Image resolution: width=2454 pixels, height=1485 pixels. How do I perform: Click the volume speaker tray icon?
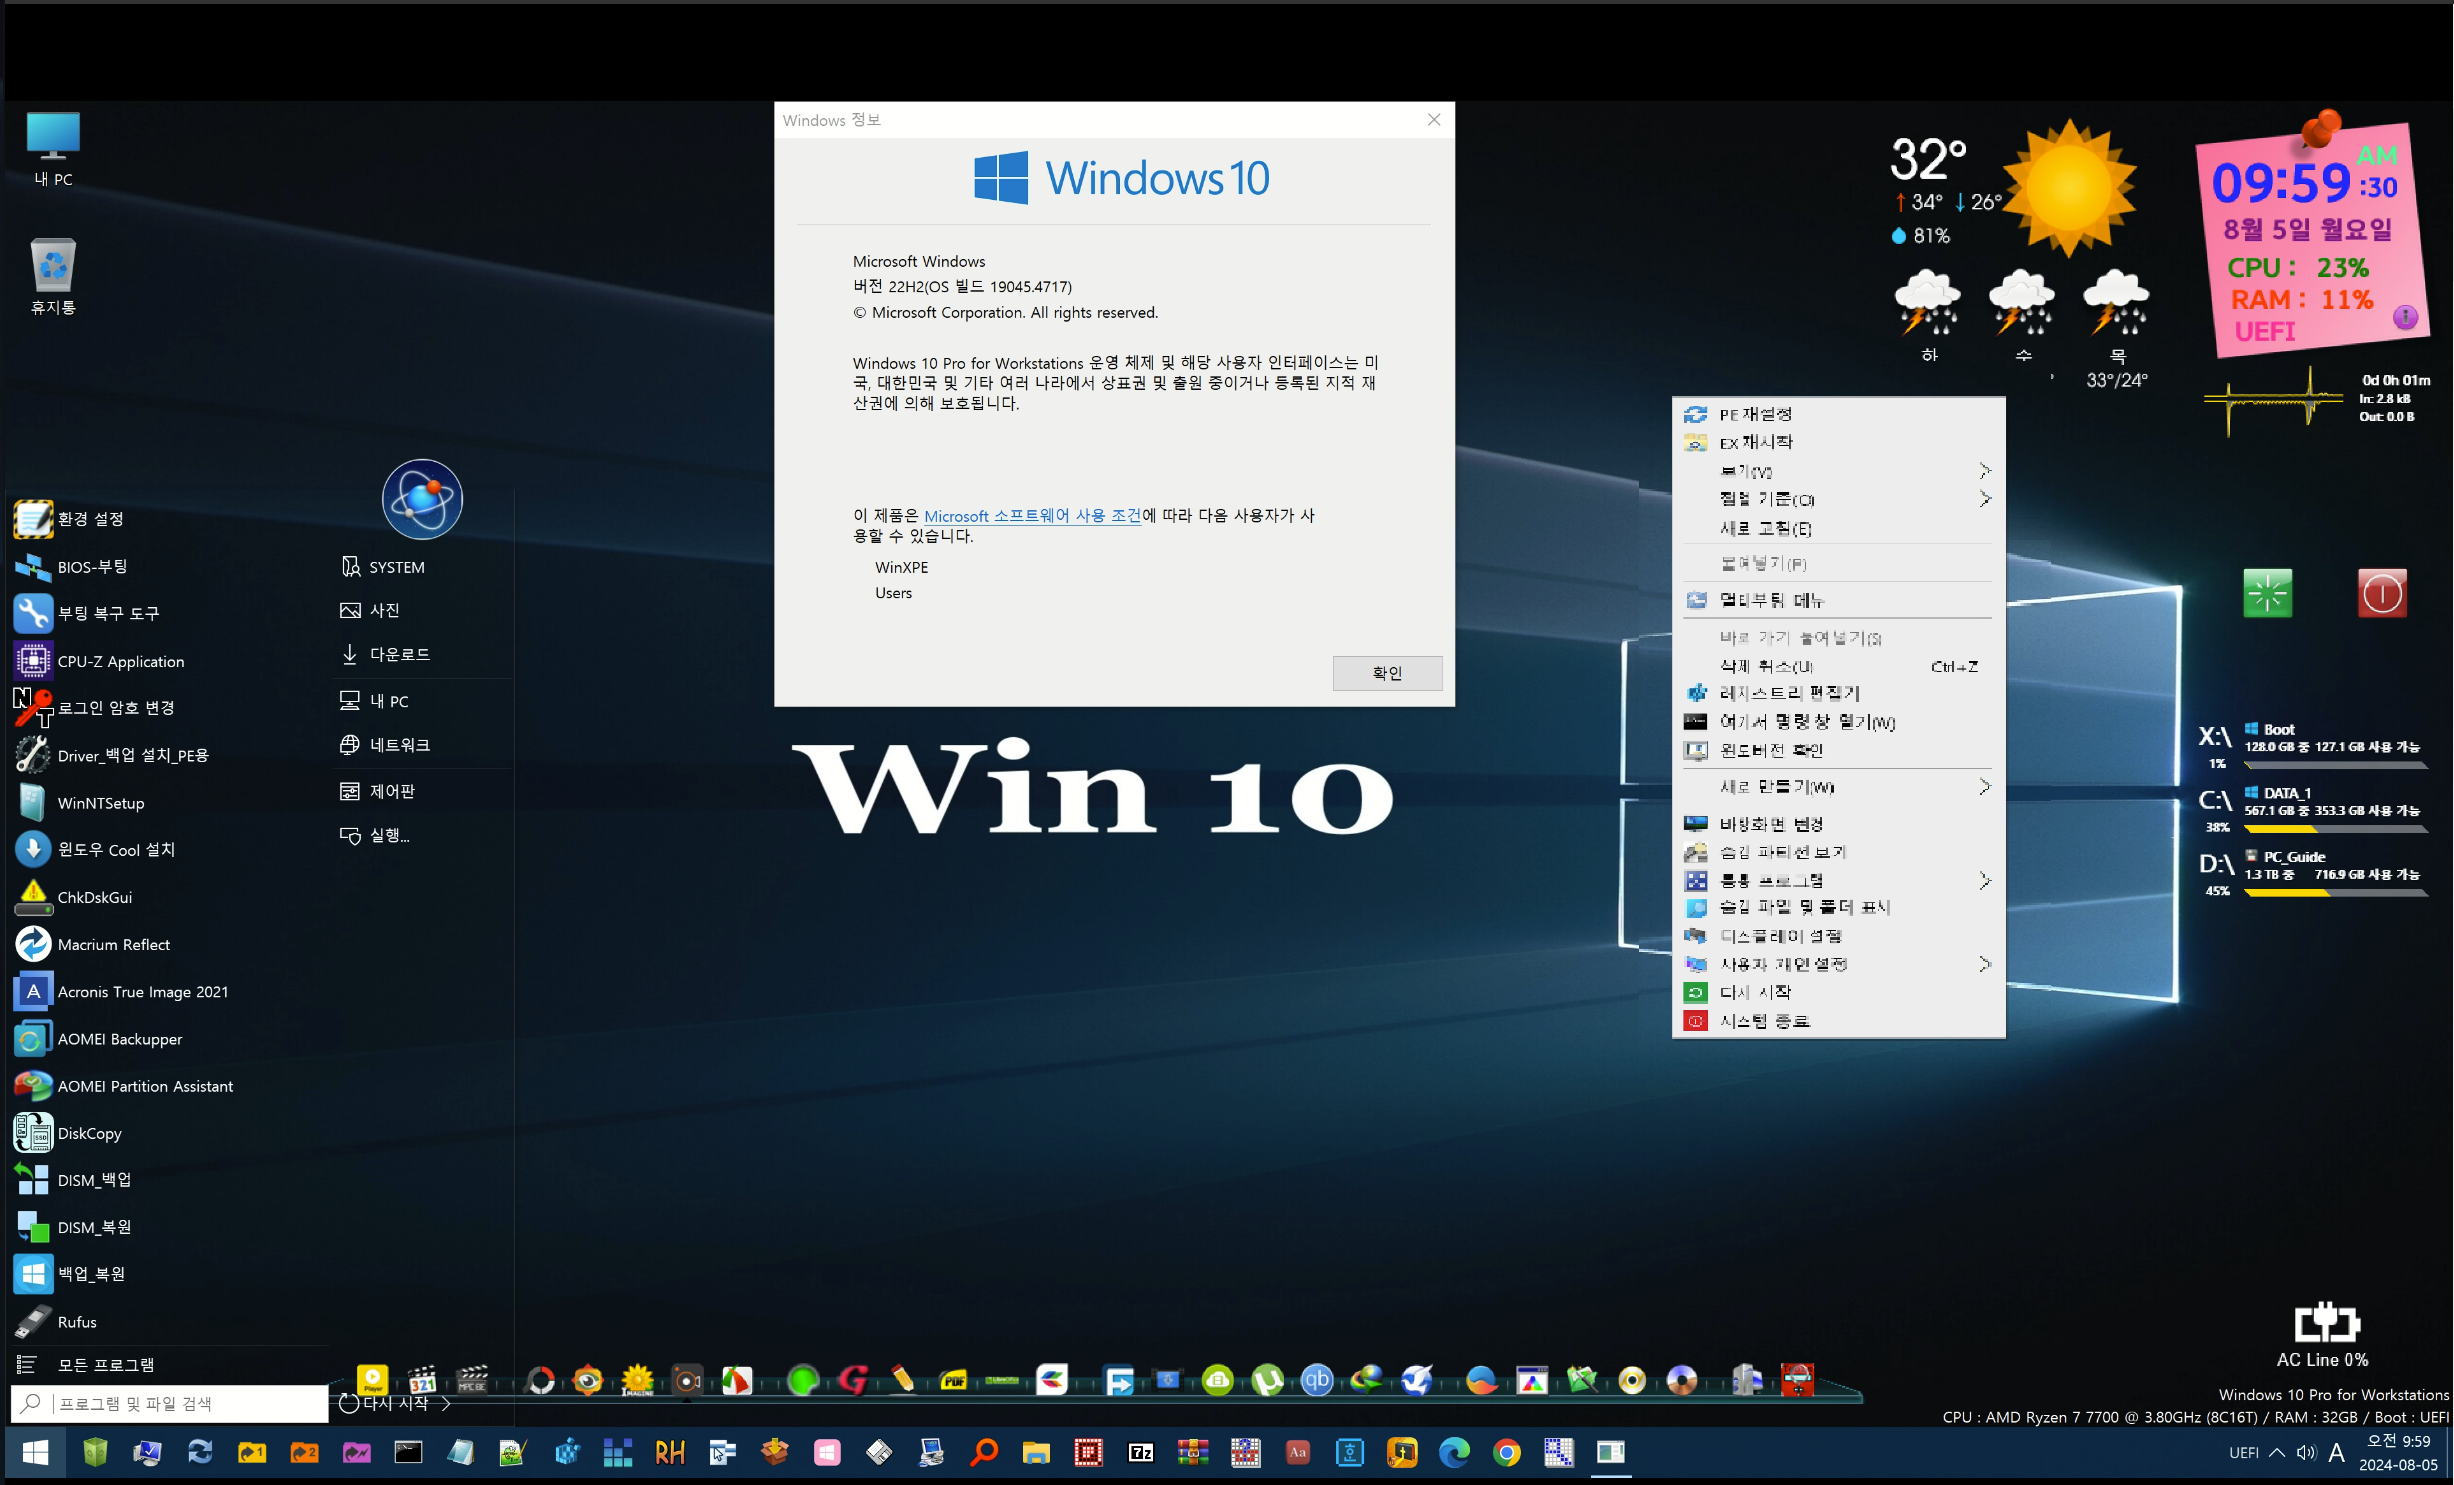2306,1452
